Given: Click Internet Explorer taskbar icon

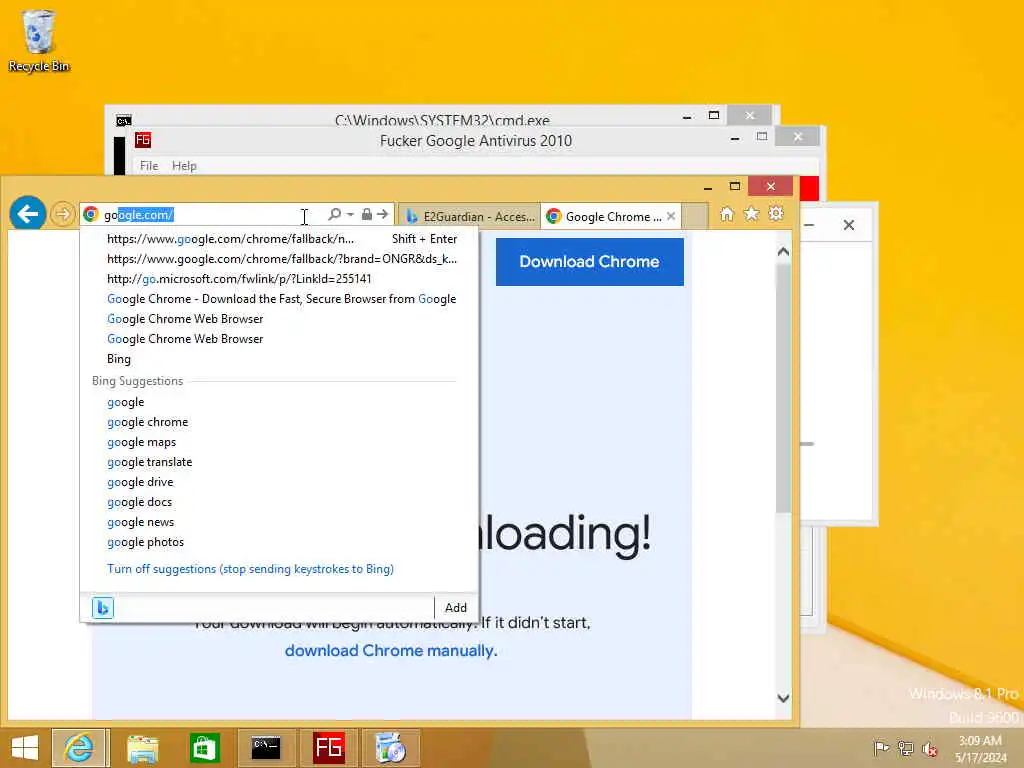Looking at the screenshot, I should [x=78, y=748].
